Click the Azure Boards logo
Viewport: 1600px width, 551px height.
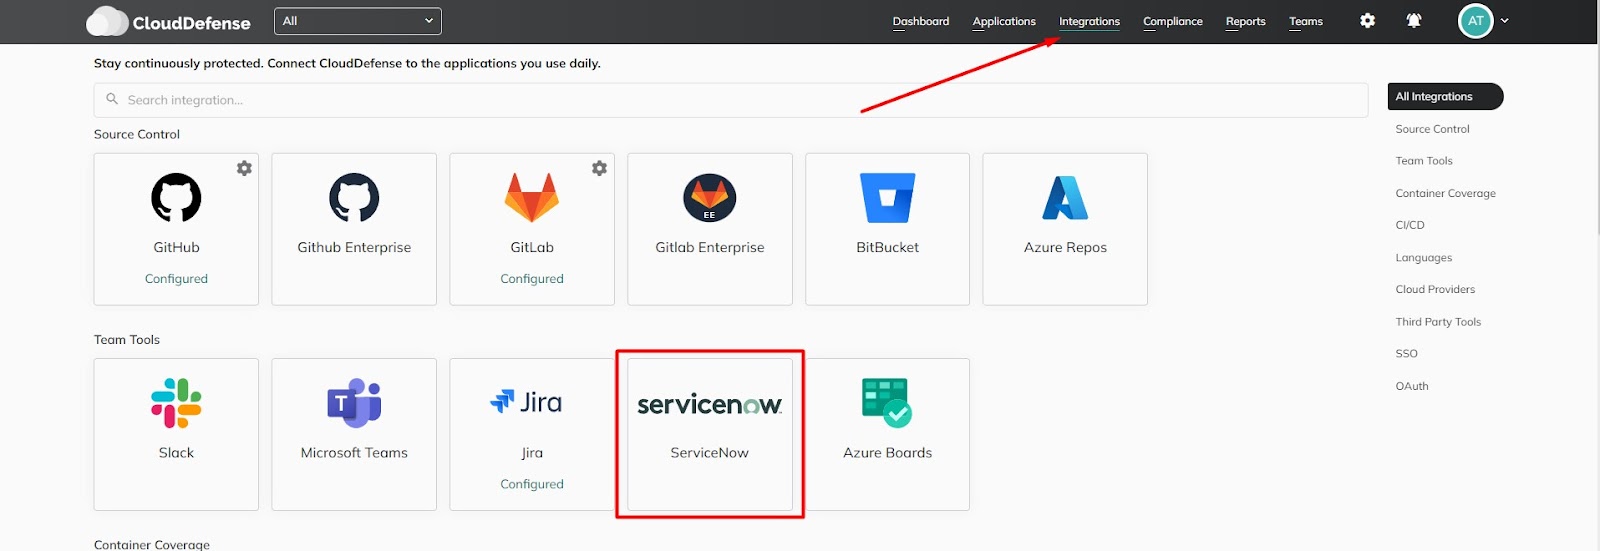(x=888, y=403)
